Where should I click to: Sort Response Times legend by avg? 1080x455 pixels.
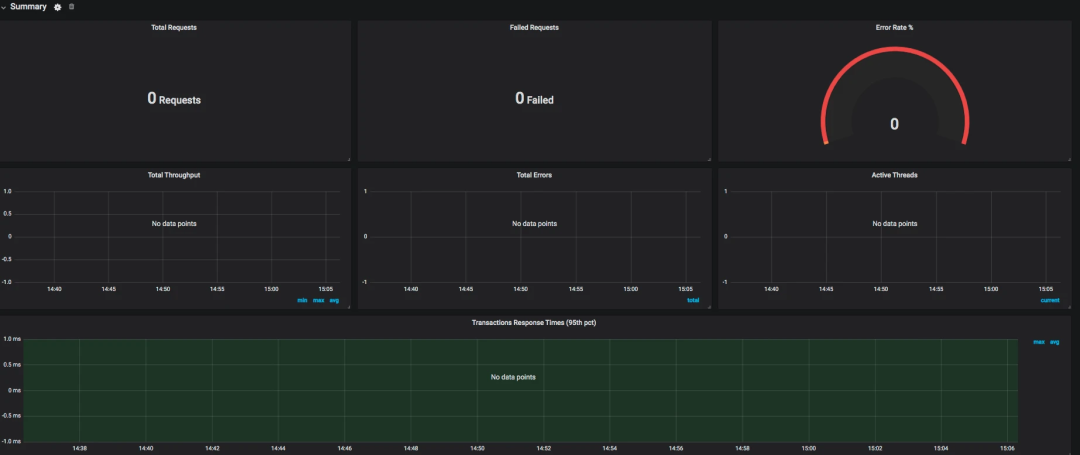pos(1055,342)
